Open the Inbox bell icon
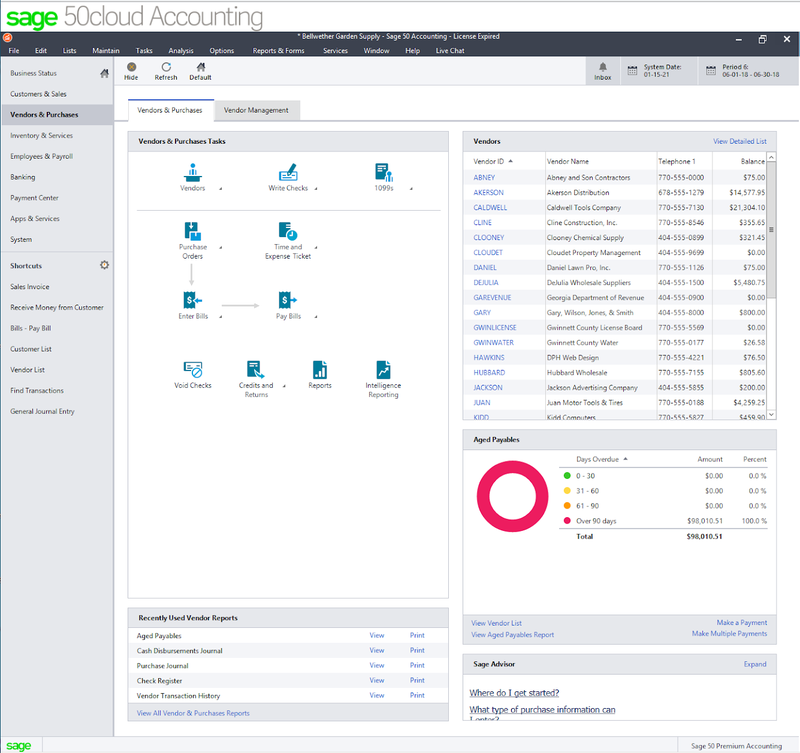 coord(603,67)
